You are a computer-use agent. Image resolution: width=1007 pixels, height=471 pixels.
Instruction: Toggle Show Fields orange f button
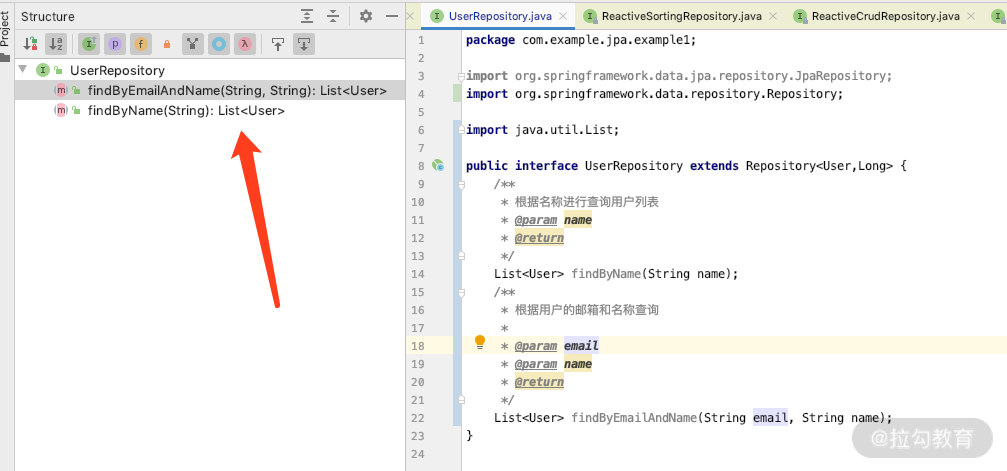click(141, 44)
